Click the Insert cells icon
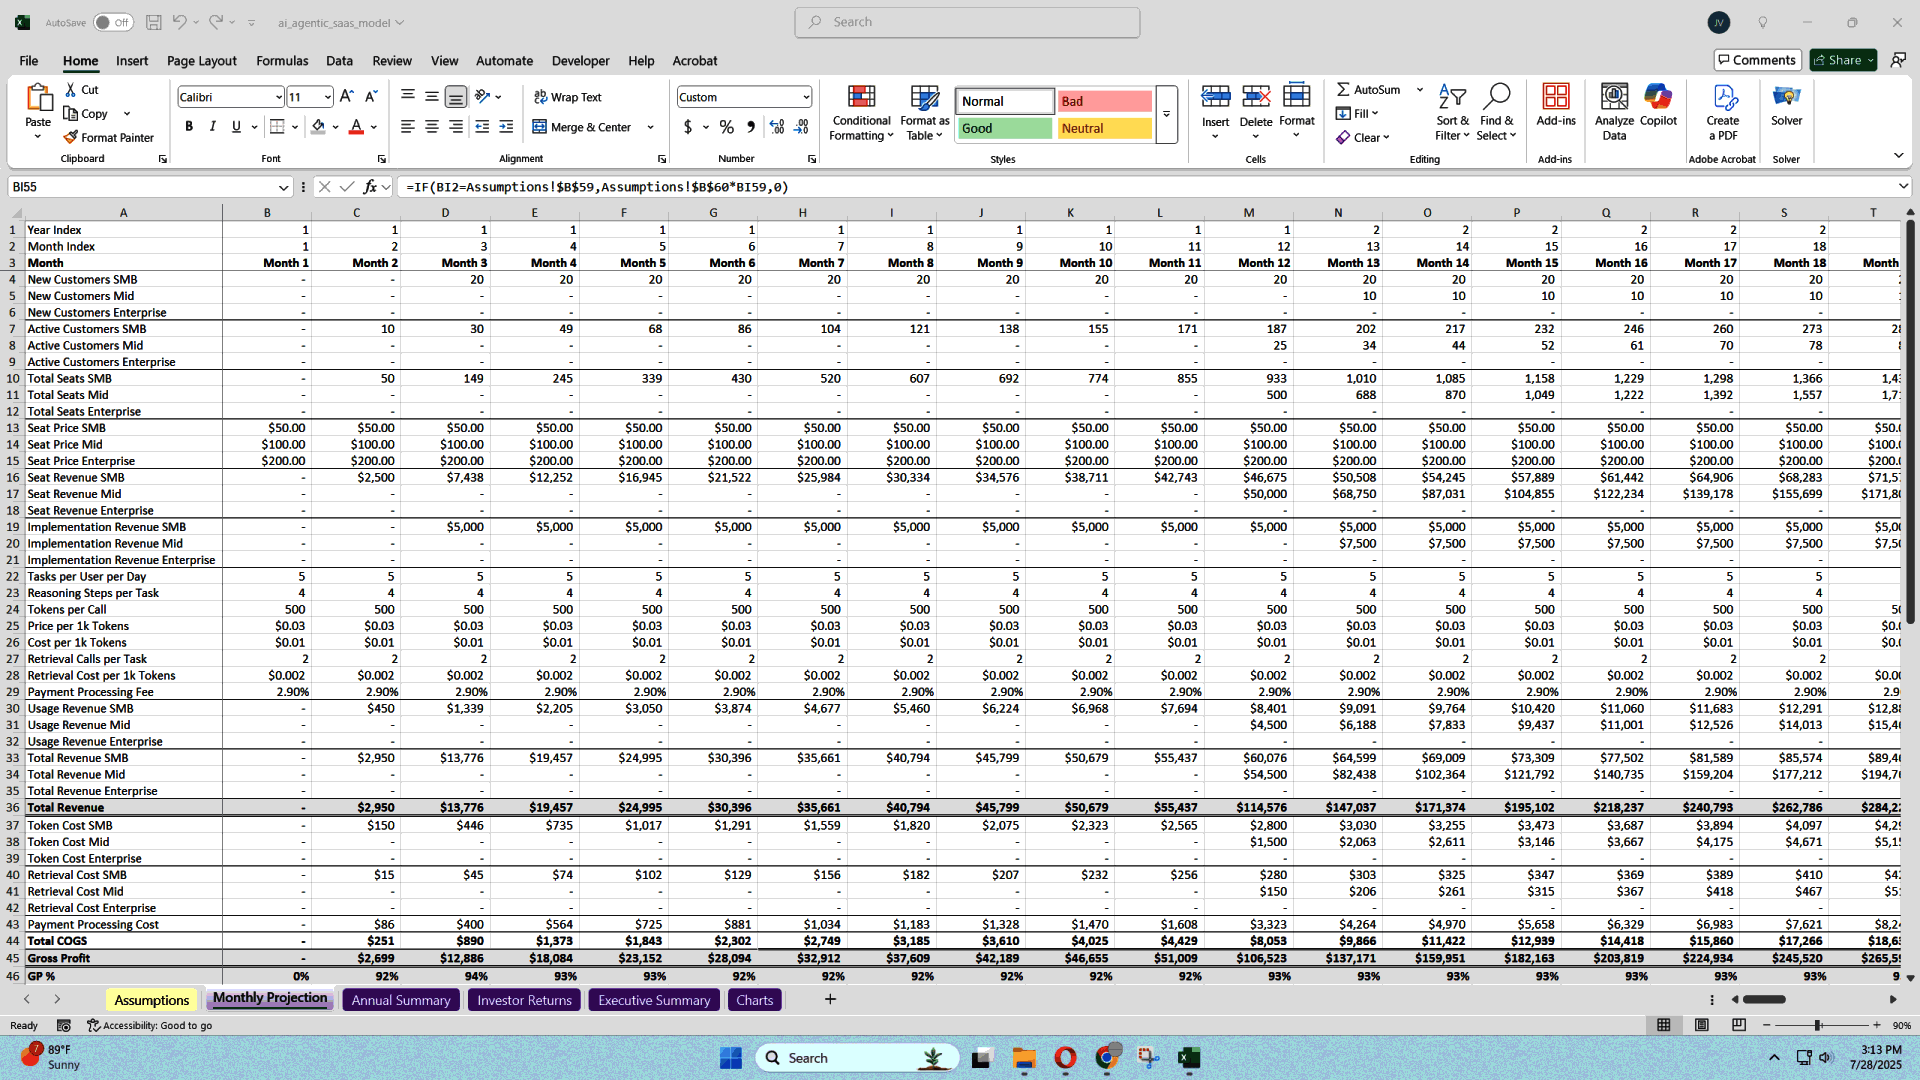 click(x=1215, y=97)
